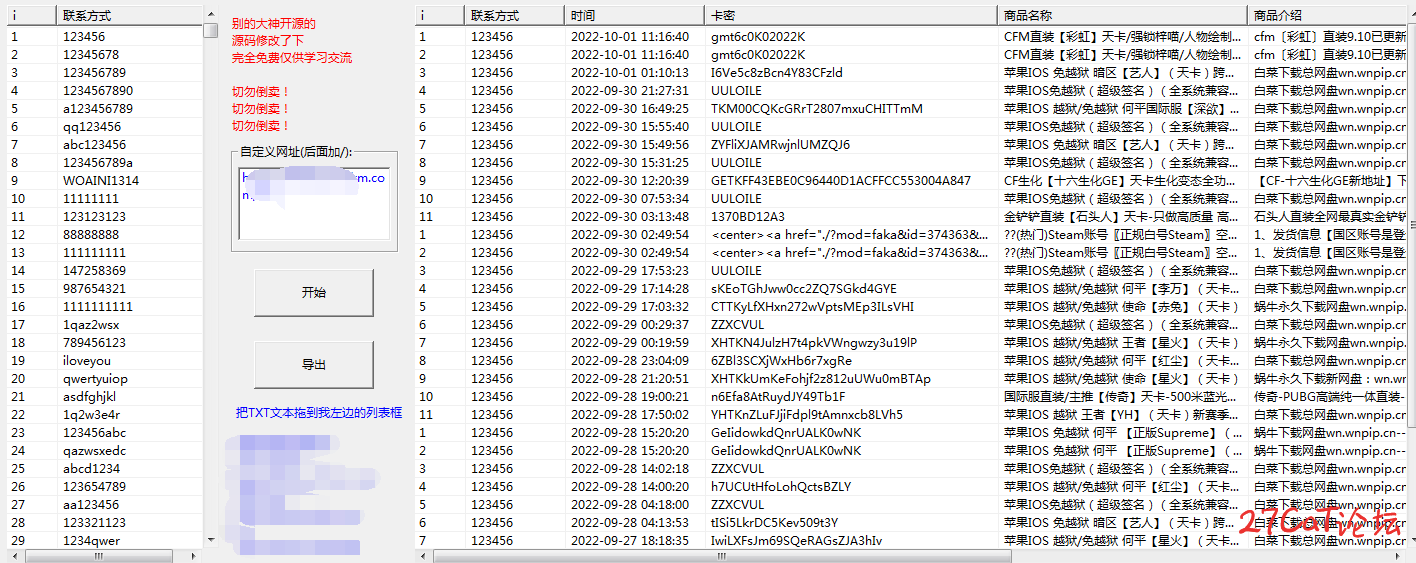1416x563 pixels.
Task: Click the 商品名称 column header
Action: pyautogui.click(x=1122, y=16)
